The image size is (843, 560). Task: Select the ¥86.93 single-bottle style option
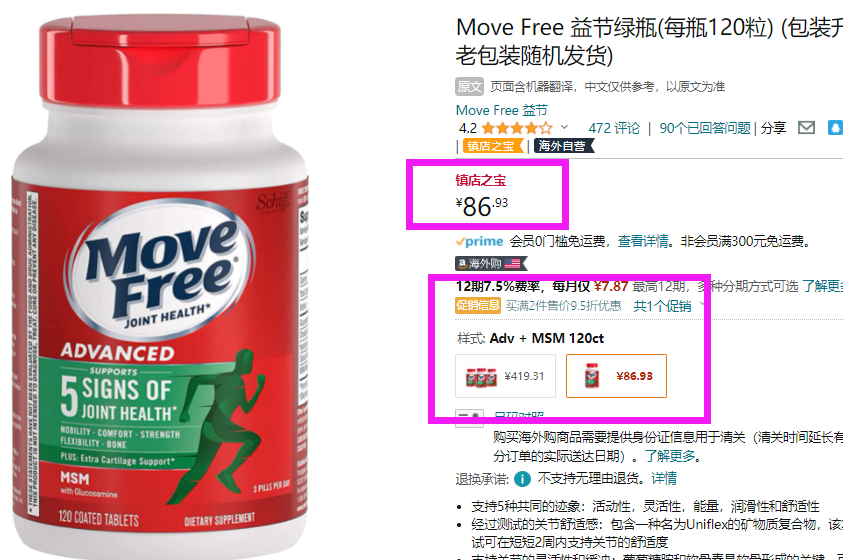[x=616, y=376]
